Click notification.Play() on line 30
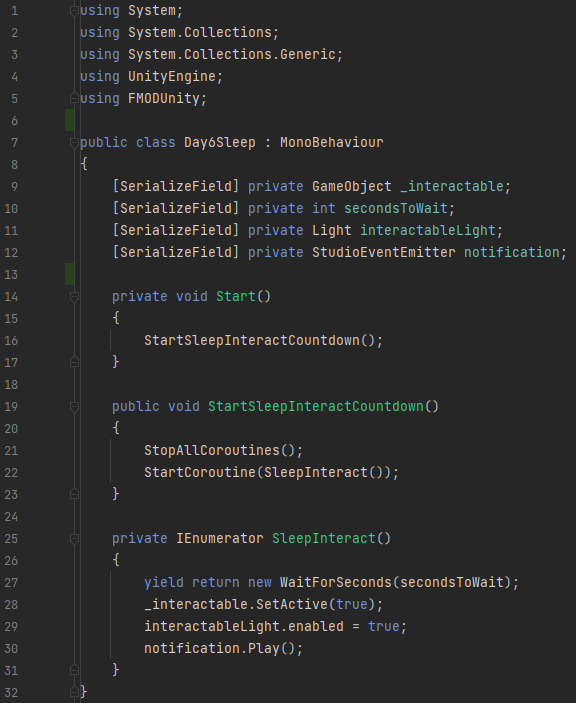The width and height of the screenshot is (576, 703). [x=220, y=648]
